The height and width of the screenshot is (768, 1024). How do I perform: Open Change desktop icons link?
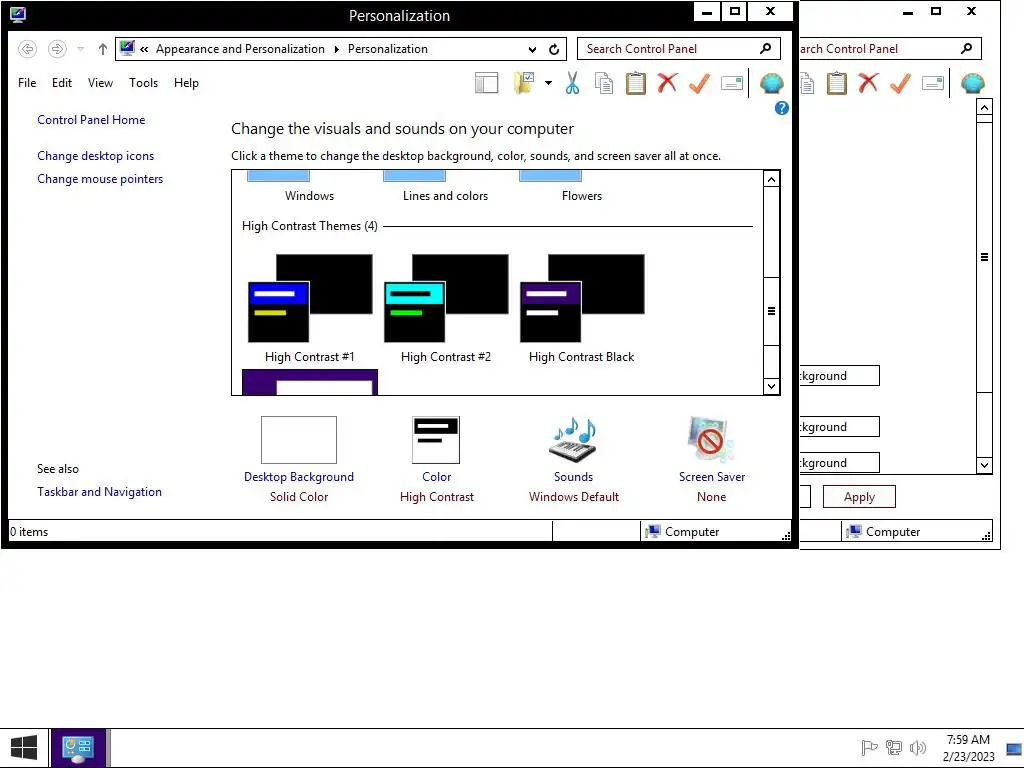tap(95, 156)
